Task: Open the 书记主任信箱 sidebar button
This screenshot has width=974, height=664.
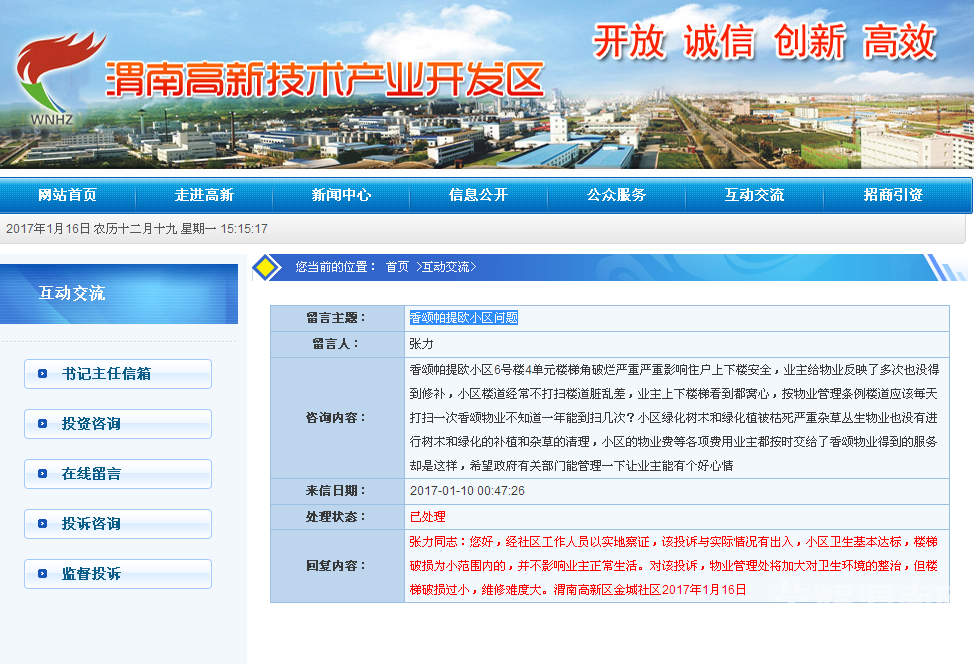Action: tap(118, 374)
